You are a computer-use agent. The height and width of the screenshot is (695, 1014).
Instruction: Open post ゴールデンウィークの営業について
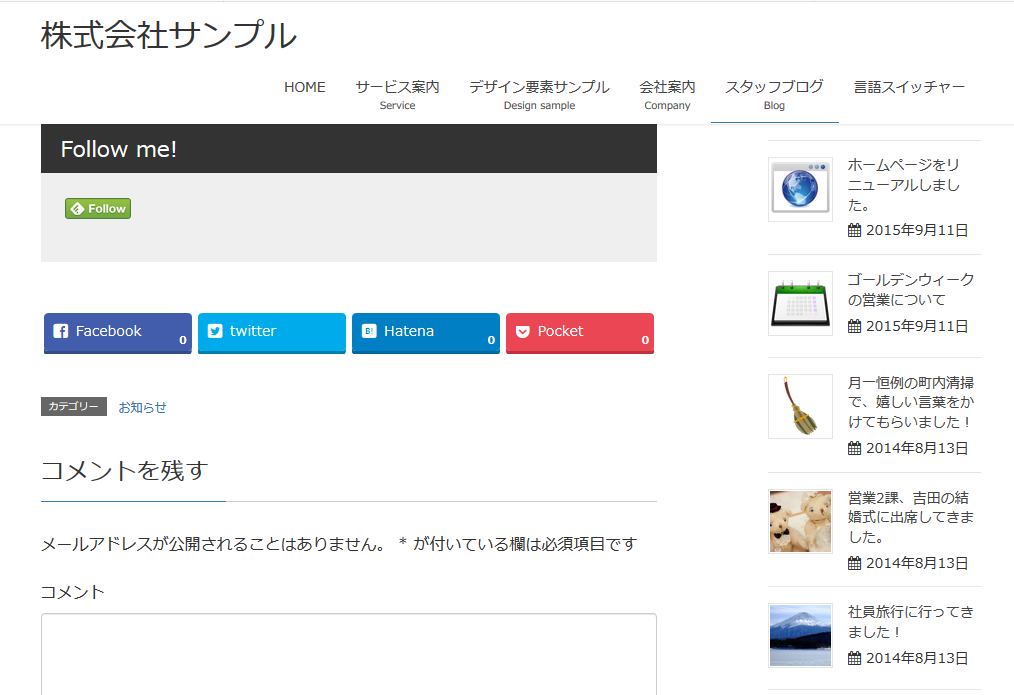pos(911,290)
